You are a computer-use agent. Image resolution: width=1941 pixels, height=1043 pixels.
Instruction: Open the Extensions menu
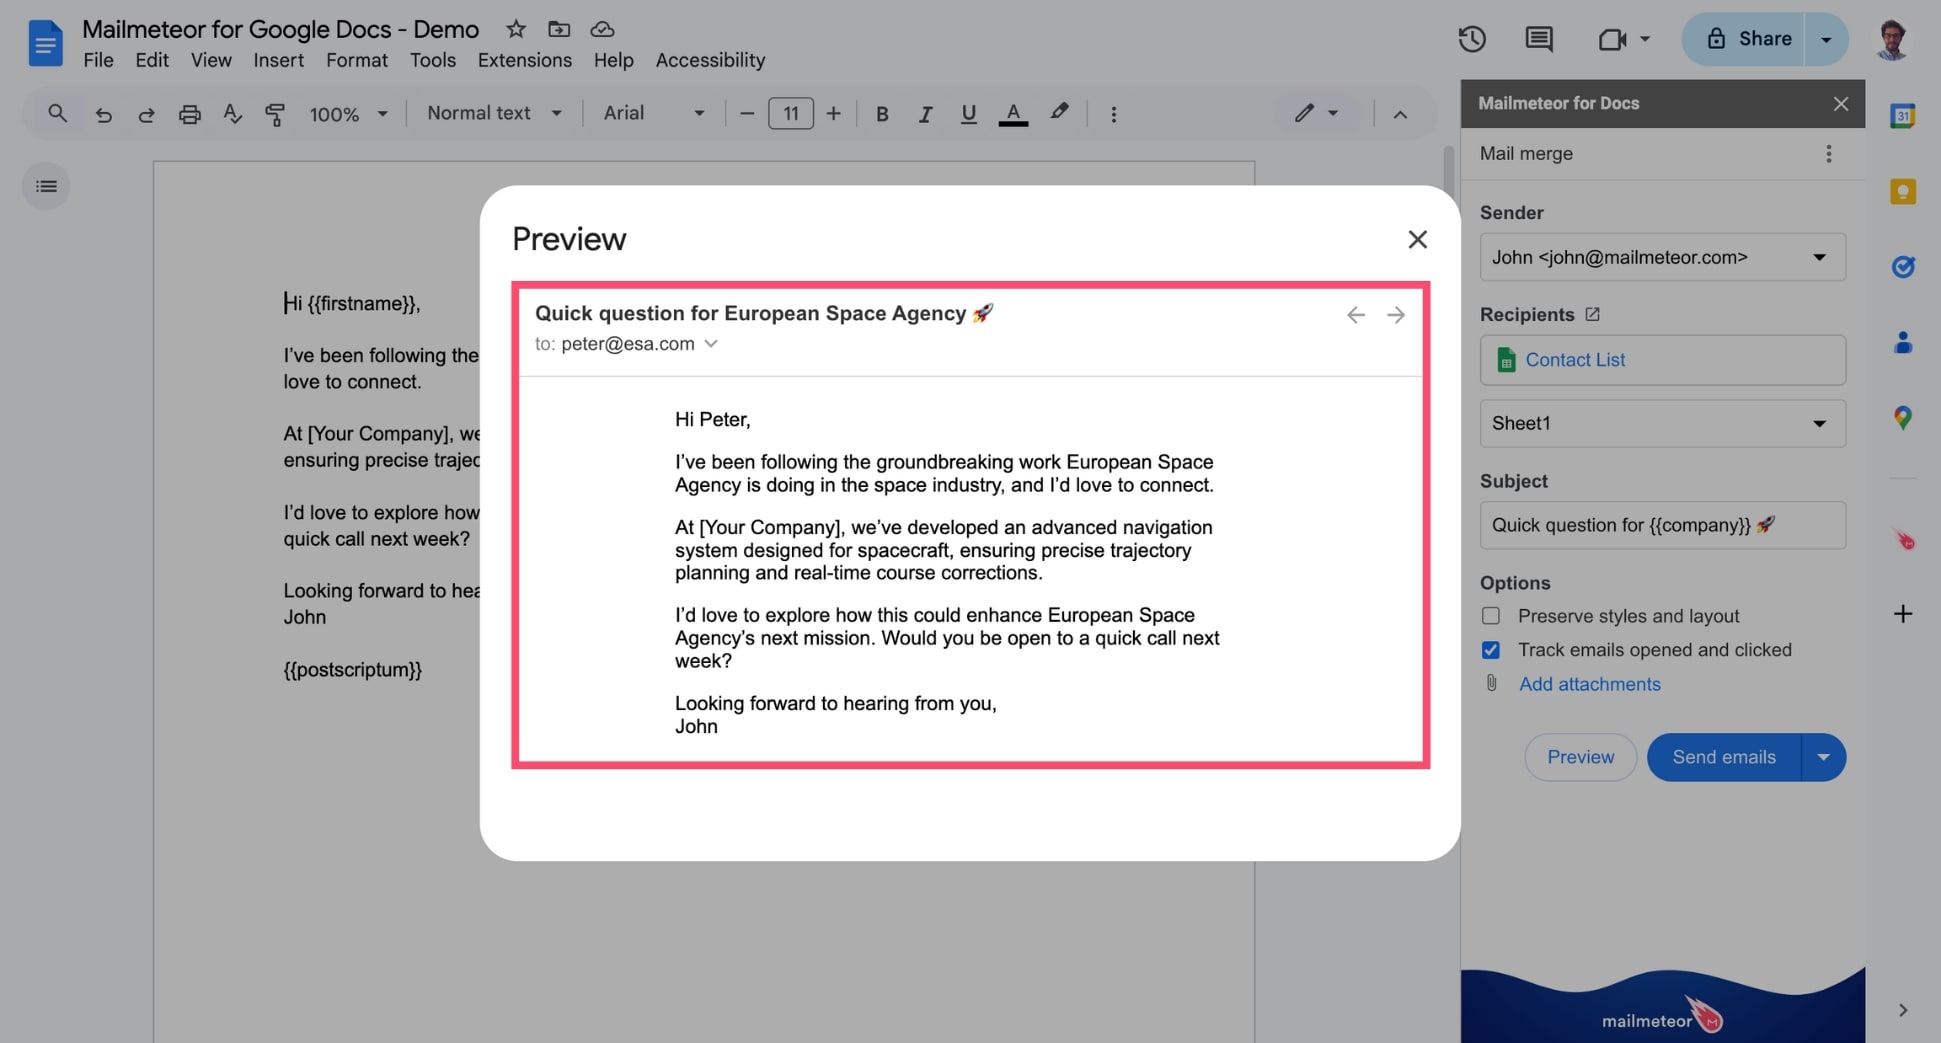point(524,60)
